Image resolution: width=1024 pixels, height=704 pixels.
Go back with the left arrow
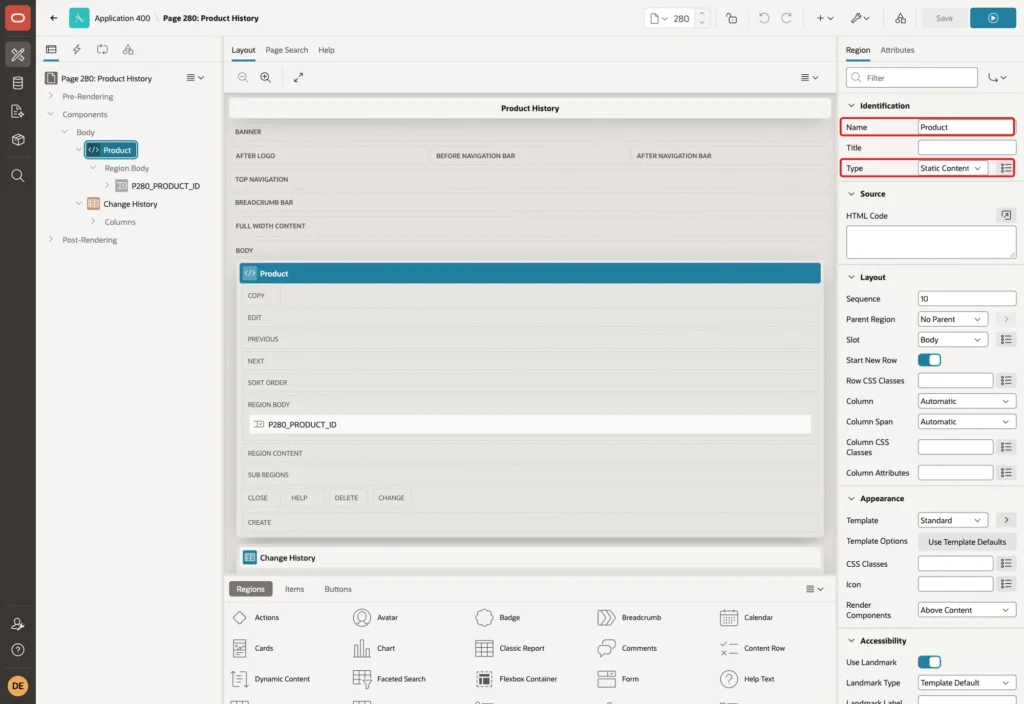[54, 18]
